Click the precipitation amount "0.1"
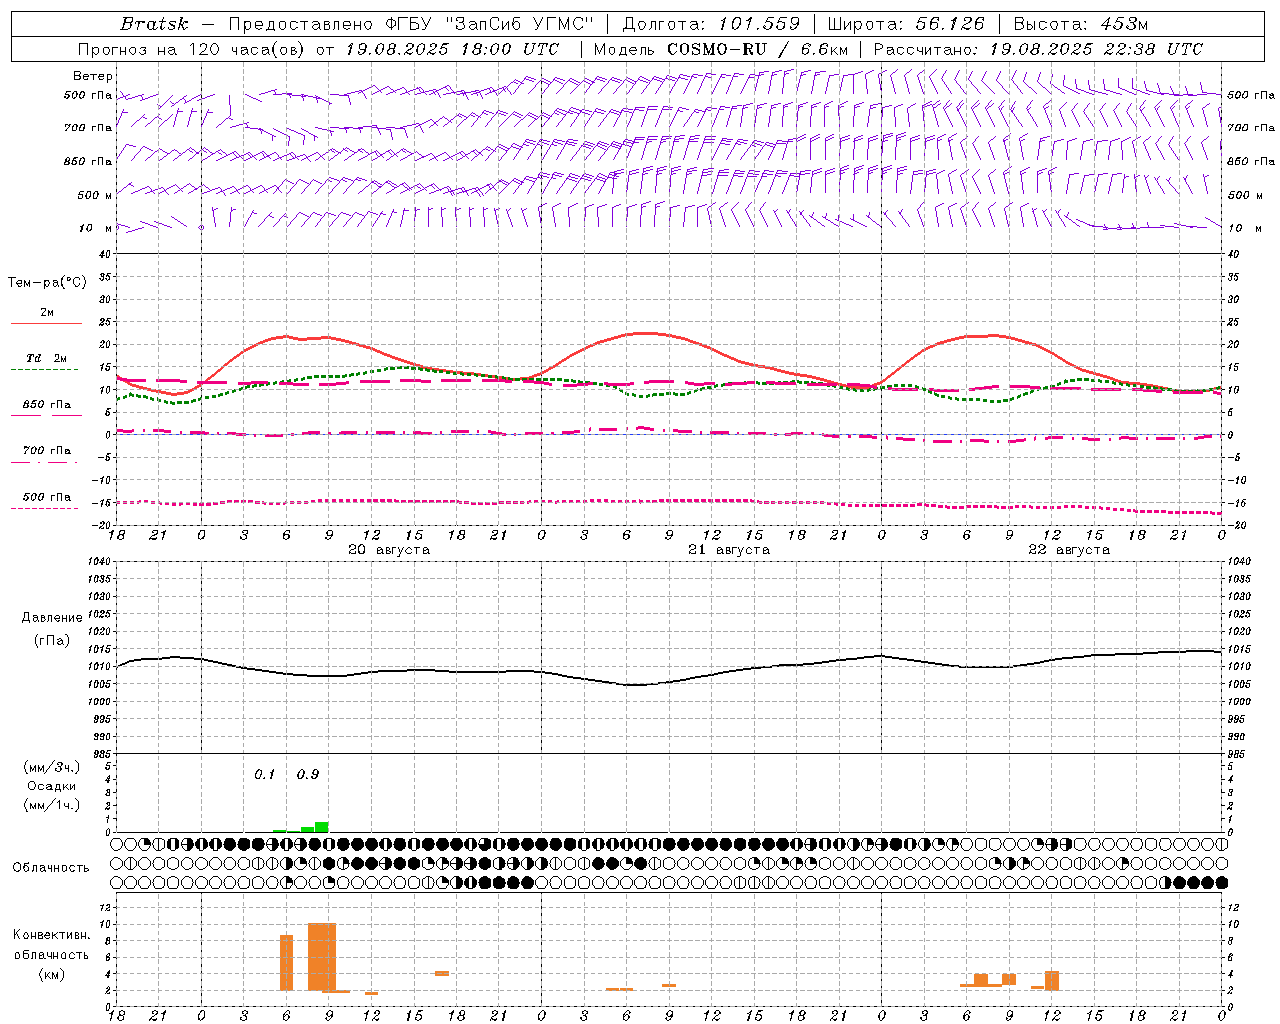1280x1024 pixels. tap(264, 775)
